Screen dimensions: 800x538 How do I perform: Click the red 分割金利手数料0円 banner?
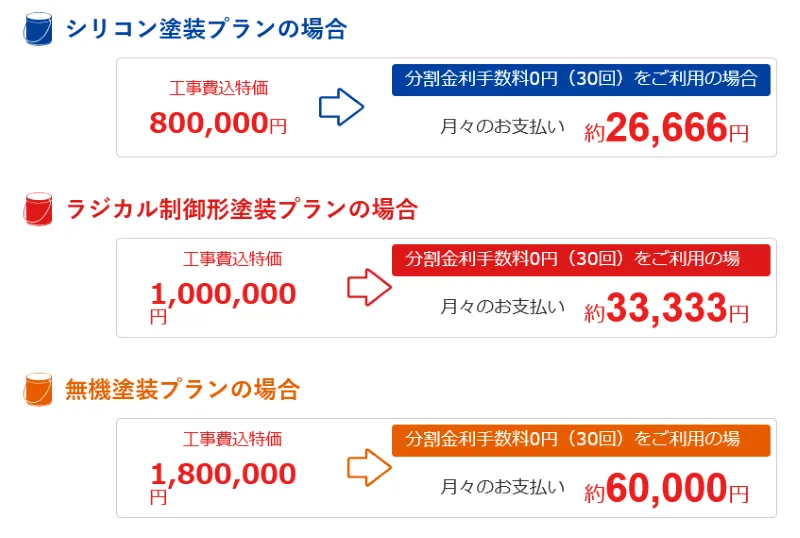[x=581, y=259]
